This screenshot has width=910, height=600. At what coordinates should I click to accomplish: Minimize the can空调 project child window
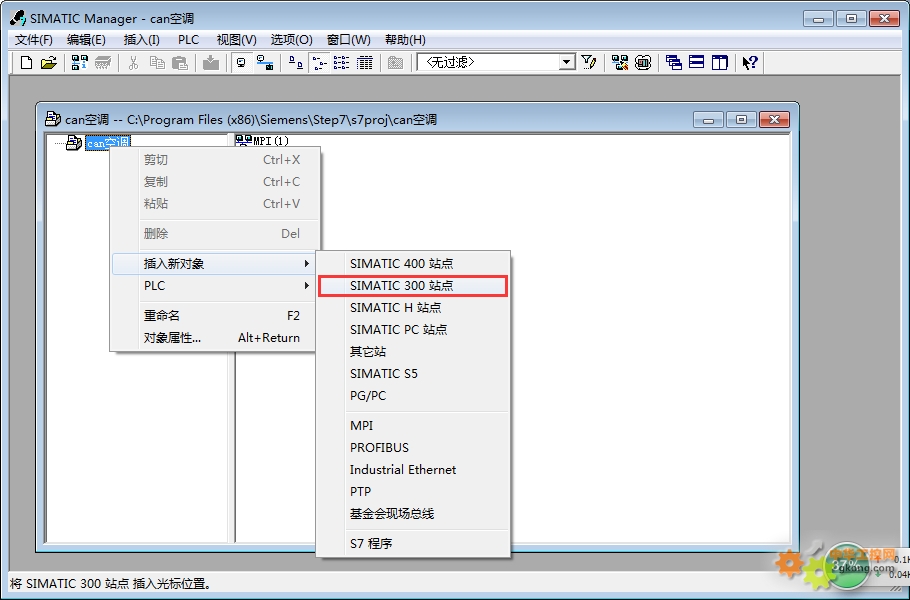click(x=708, y=120)
